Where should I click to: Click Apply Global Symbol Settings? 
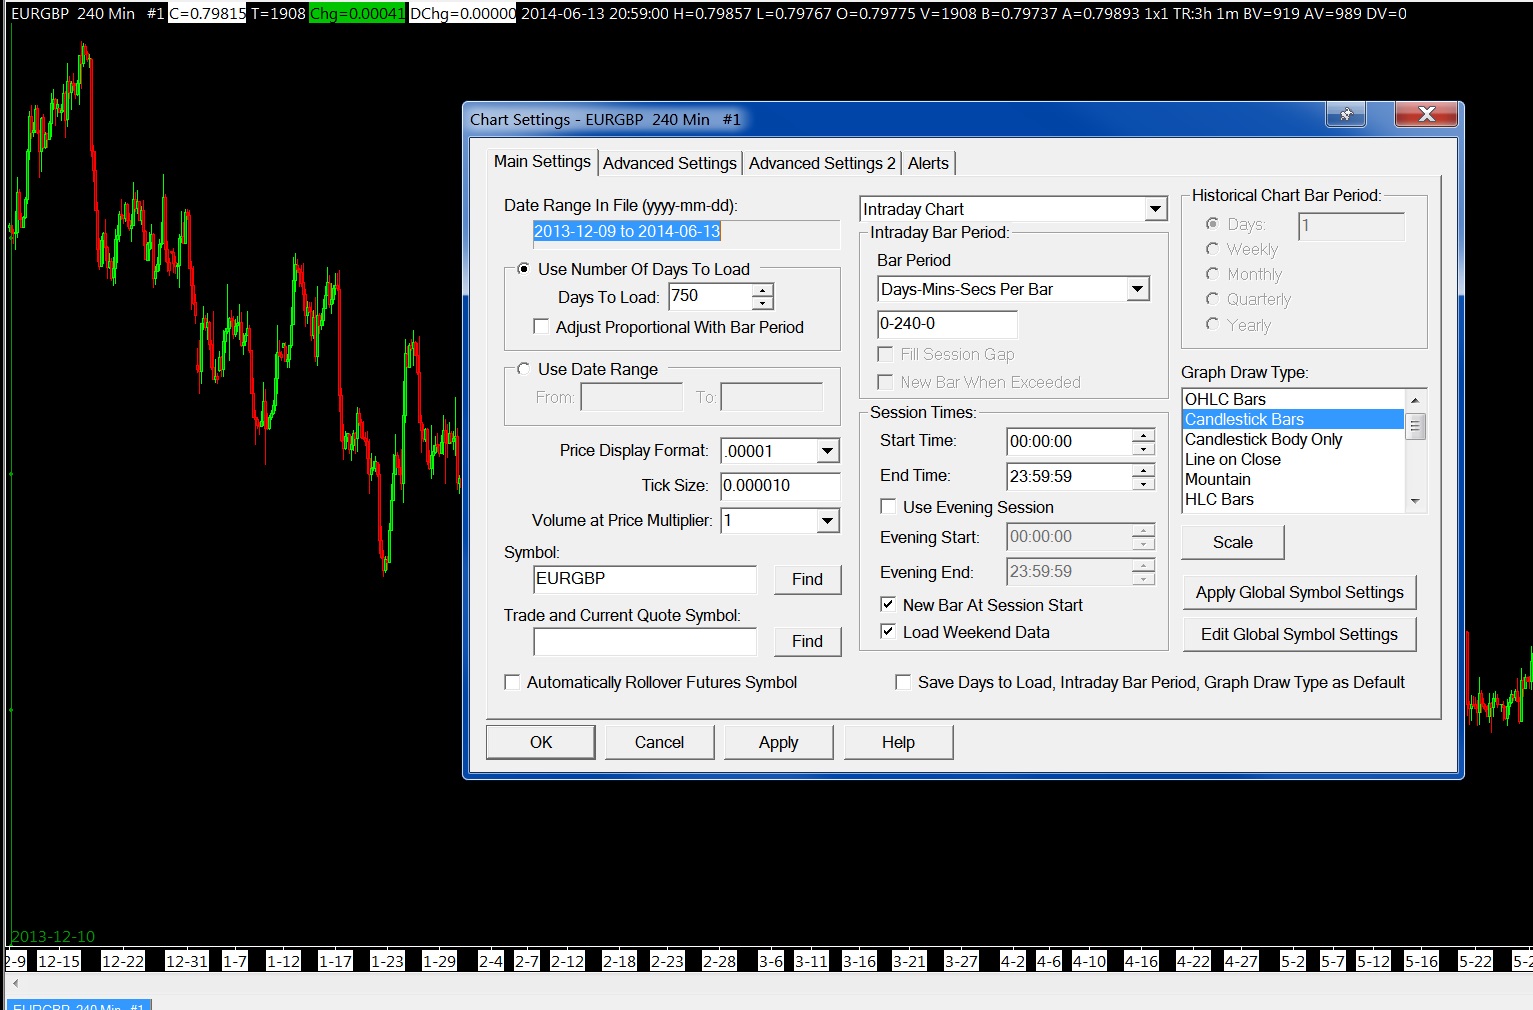tap(1299, 592)
